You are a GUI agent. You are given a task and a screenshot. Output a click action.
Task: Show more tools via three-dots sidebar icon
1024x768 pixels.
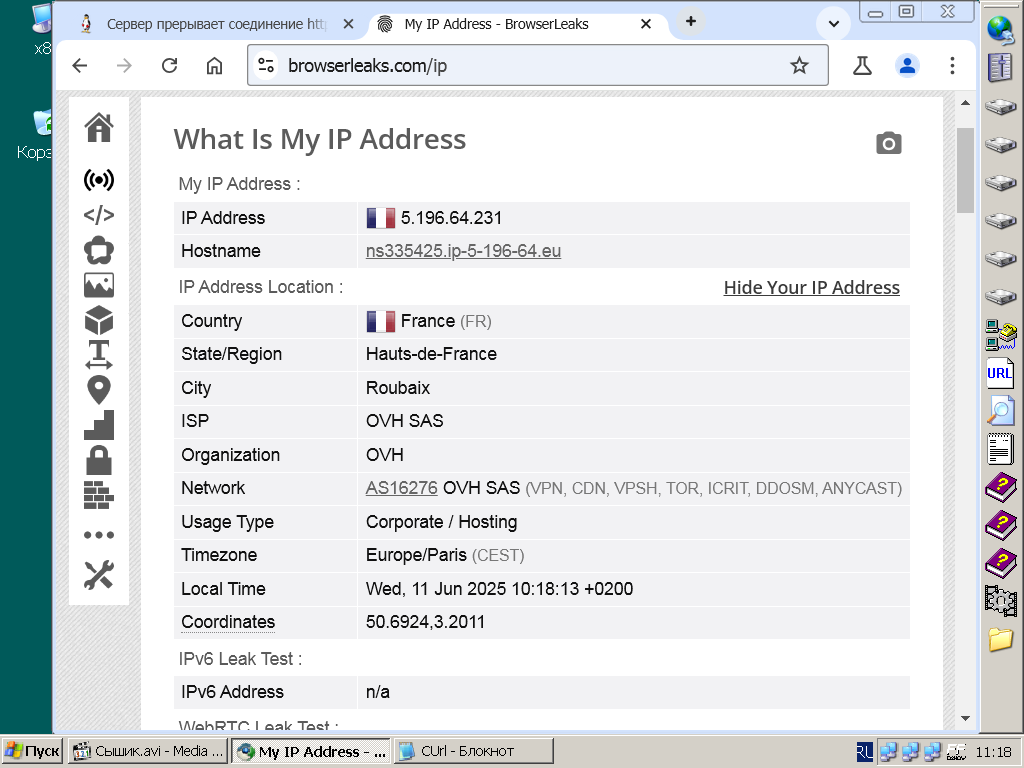tap(99, 535)
